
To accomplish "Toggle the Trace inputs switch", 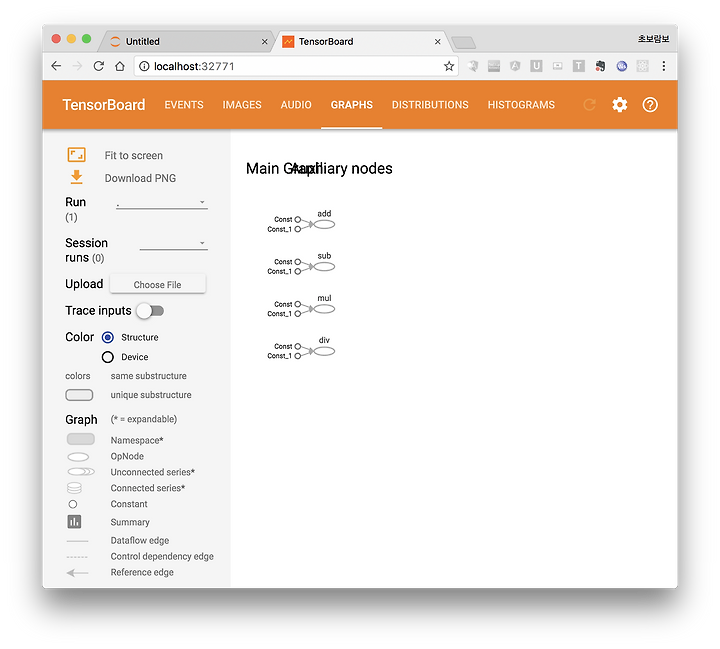I will coord(151,311).
